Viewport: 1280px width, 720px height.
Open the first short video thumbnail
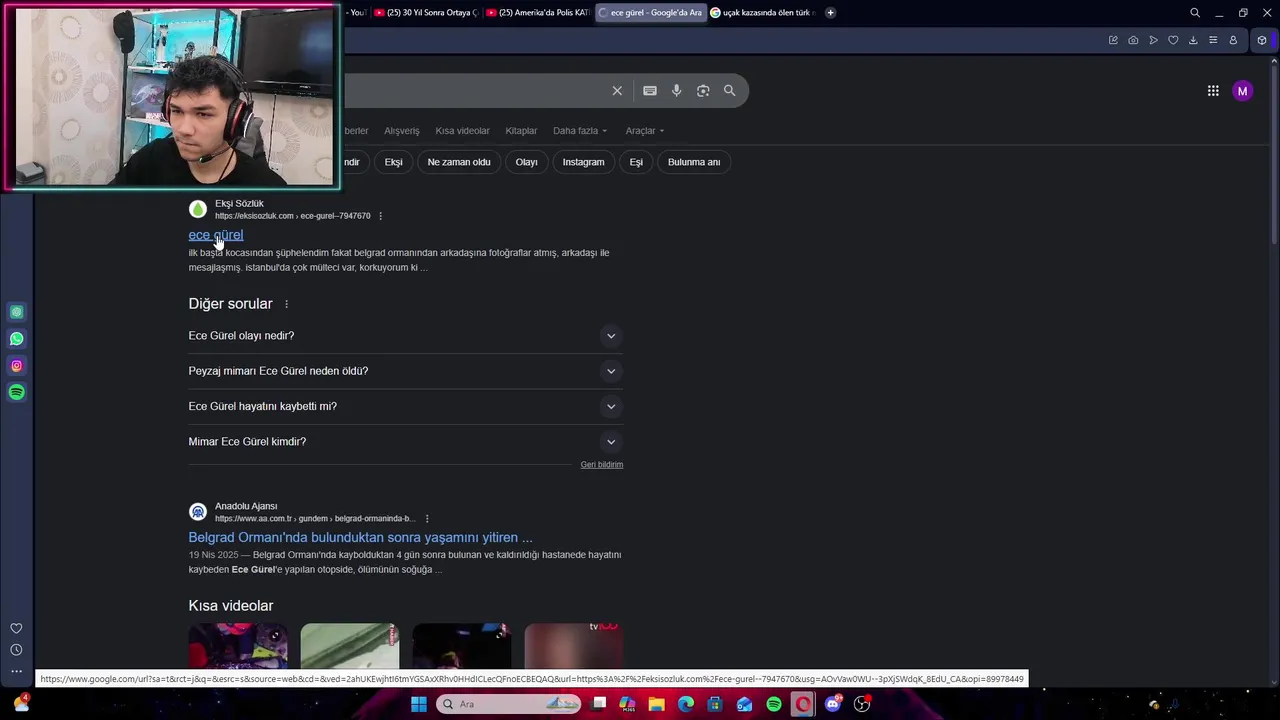coord(238,646)
